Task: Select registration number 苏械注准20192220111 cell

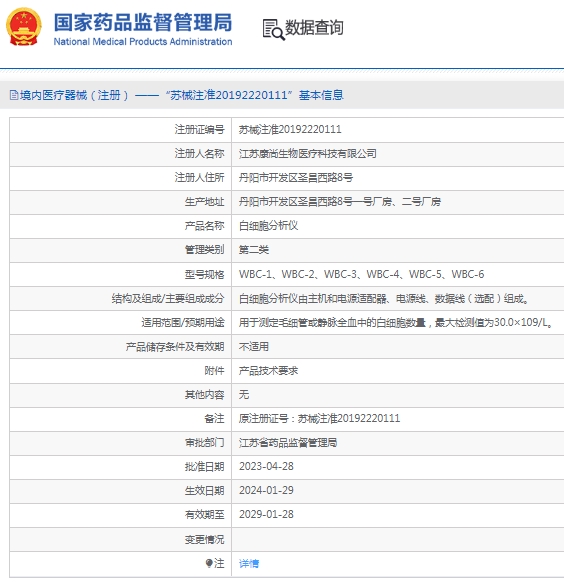Action: 290,130
